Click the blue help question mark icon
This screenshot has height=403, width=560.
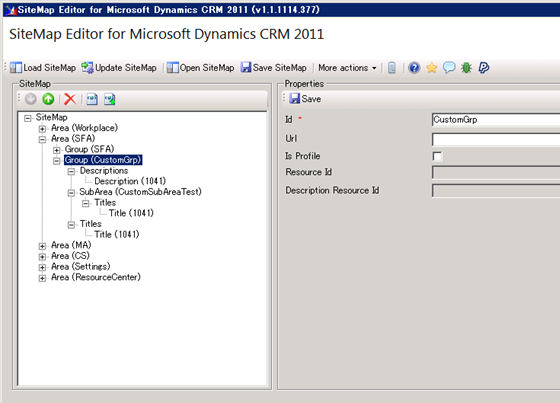(414, 68)
